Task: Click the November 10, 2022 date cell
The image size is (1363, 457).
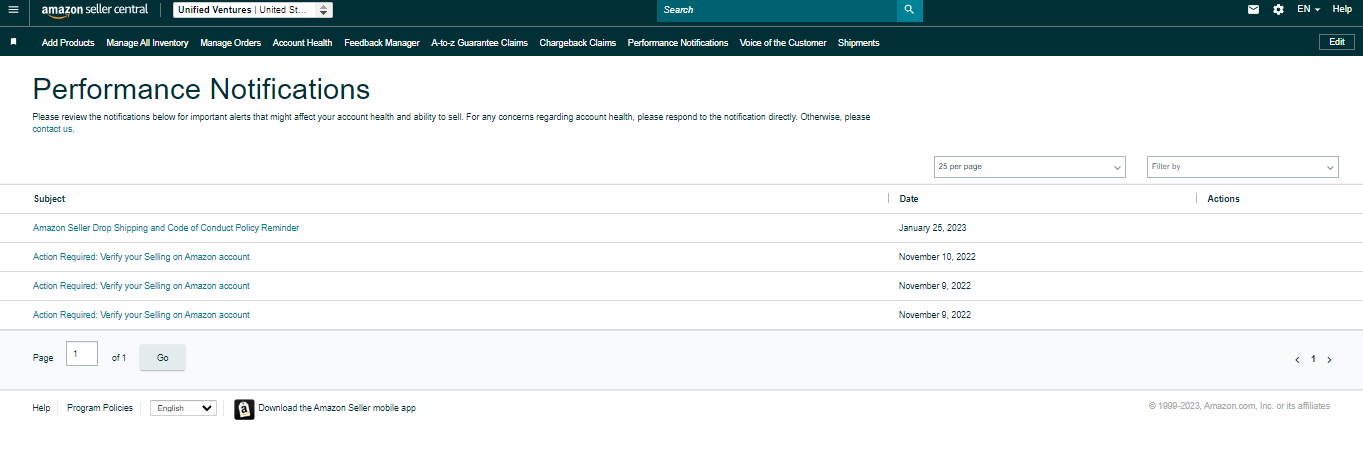Action: pyautogui.click(x=937, y=257)
